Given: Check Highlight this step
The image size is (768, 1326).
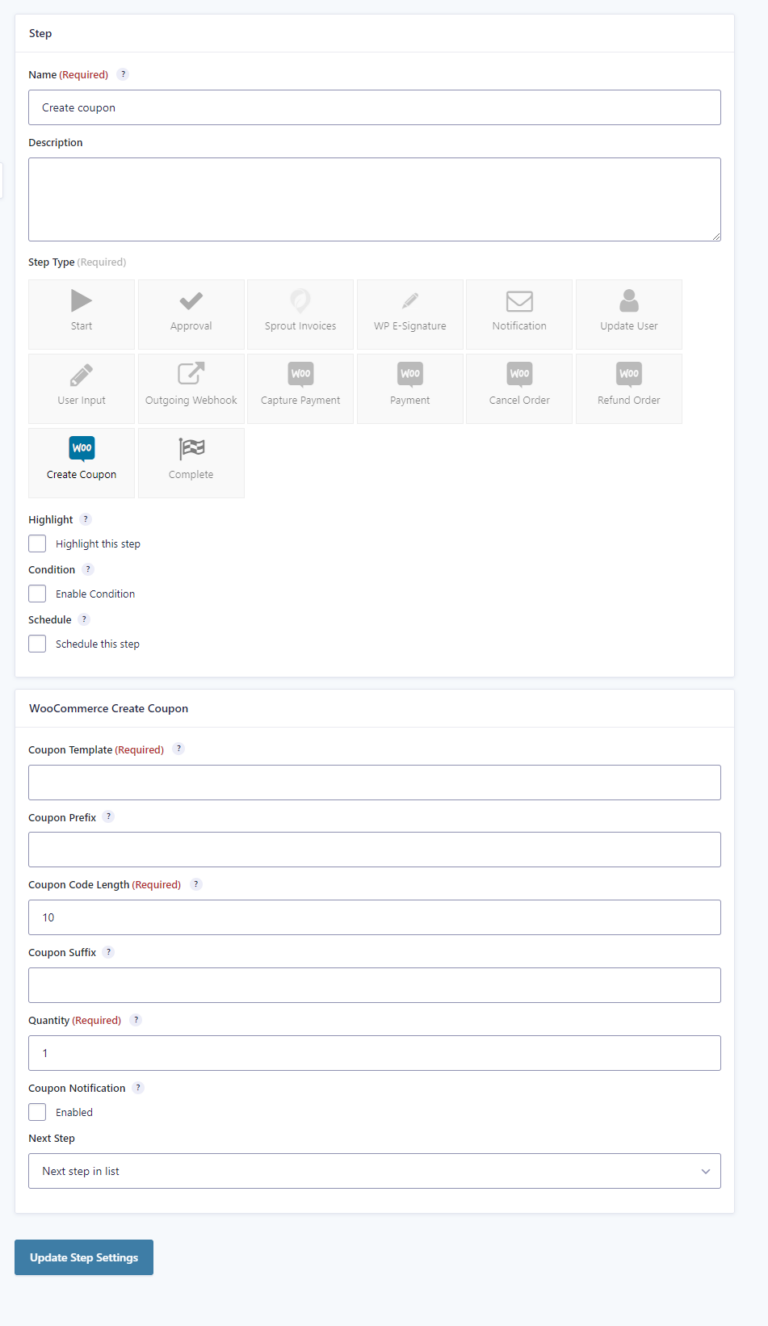Looking at the screenshot, I should [x=37, y=544].
